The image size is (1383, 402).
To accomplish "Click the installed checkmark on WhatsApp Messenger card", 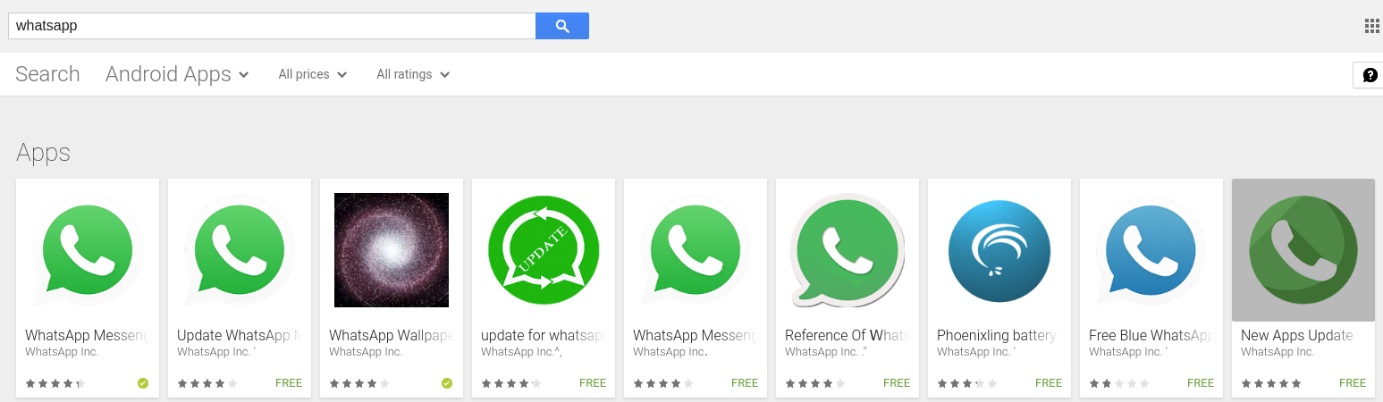I will coord(143,383).
